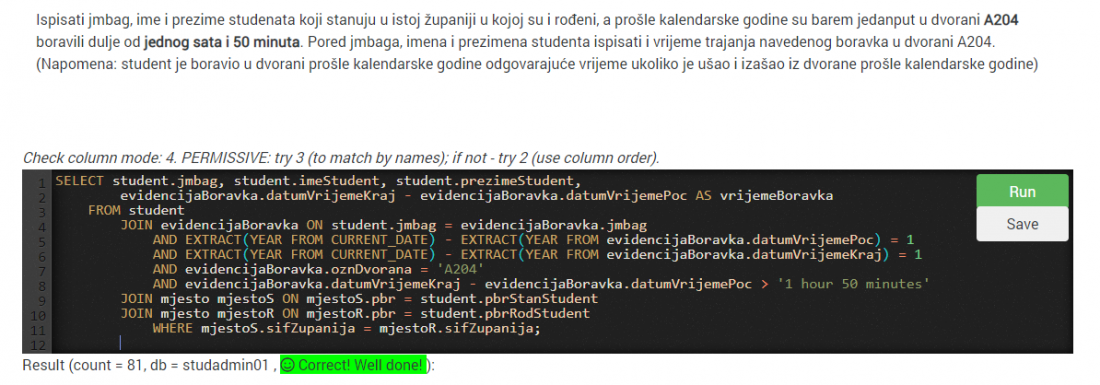Click FROM student on line 3
The height and width of the screenshot is (385, 1100).
click(136, 210)
